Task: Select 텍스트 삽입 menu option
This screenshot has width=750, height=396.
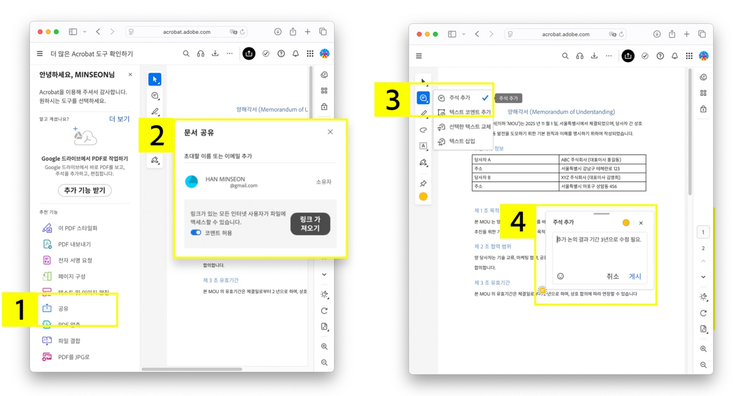Action: (463, 141)
